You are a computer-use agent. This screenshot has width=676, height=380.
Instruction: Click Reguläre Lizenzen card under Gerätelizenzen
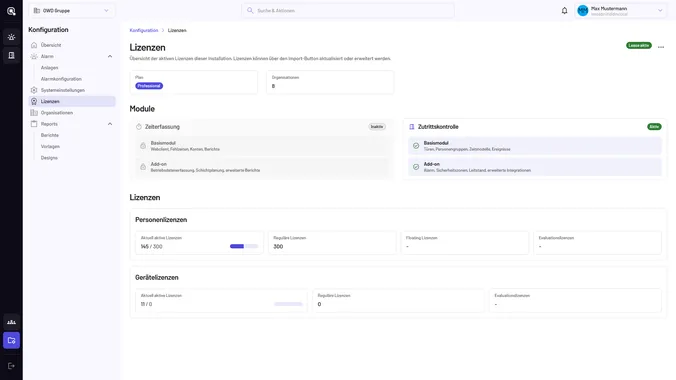click(398, 300)
